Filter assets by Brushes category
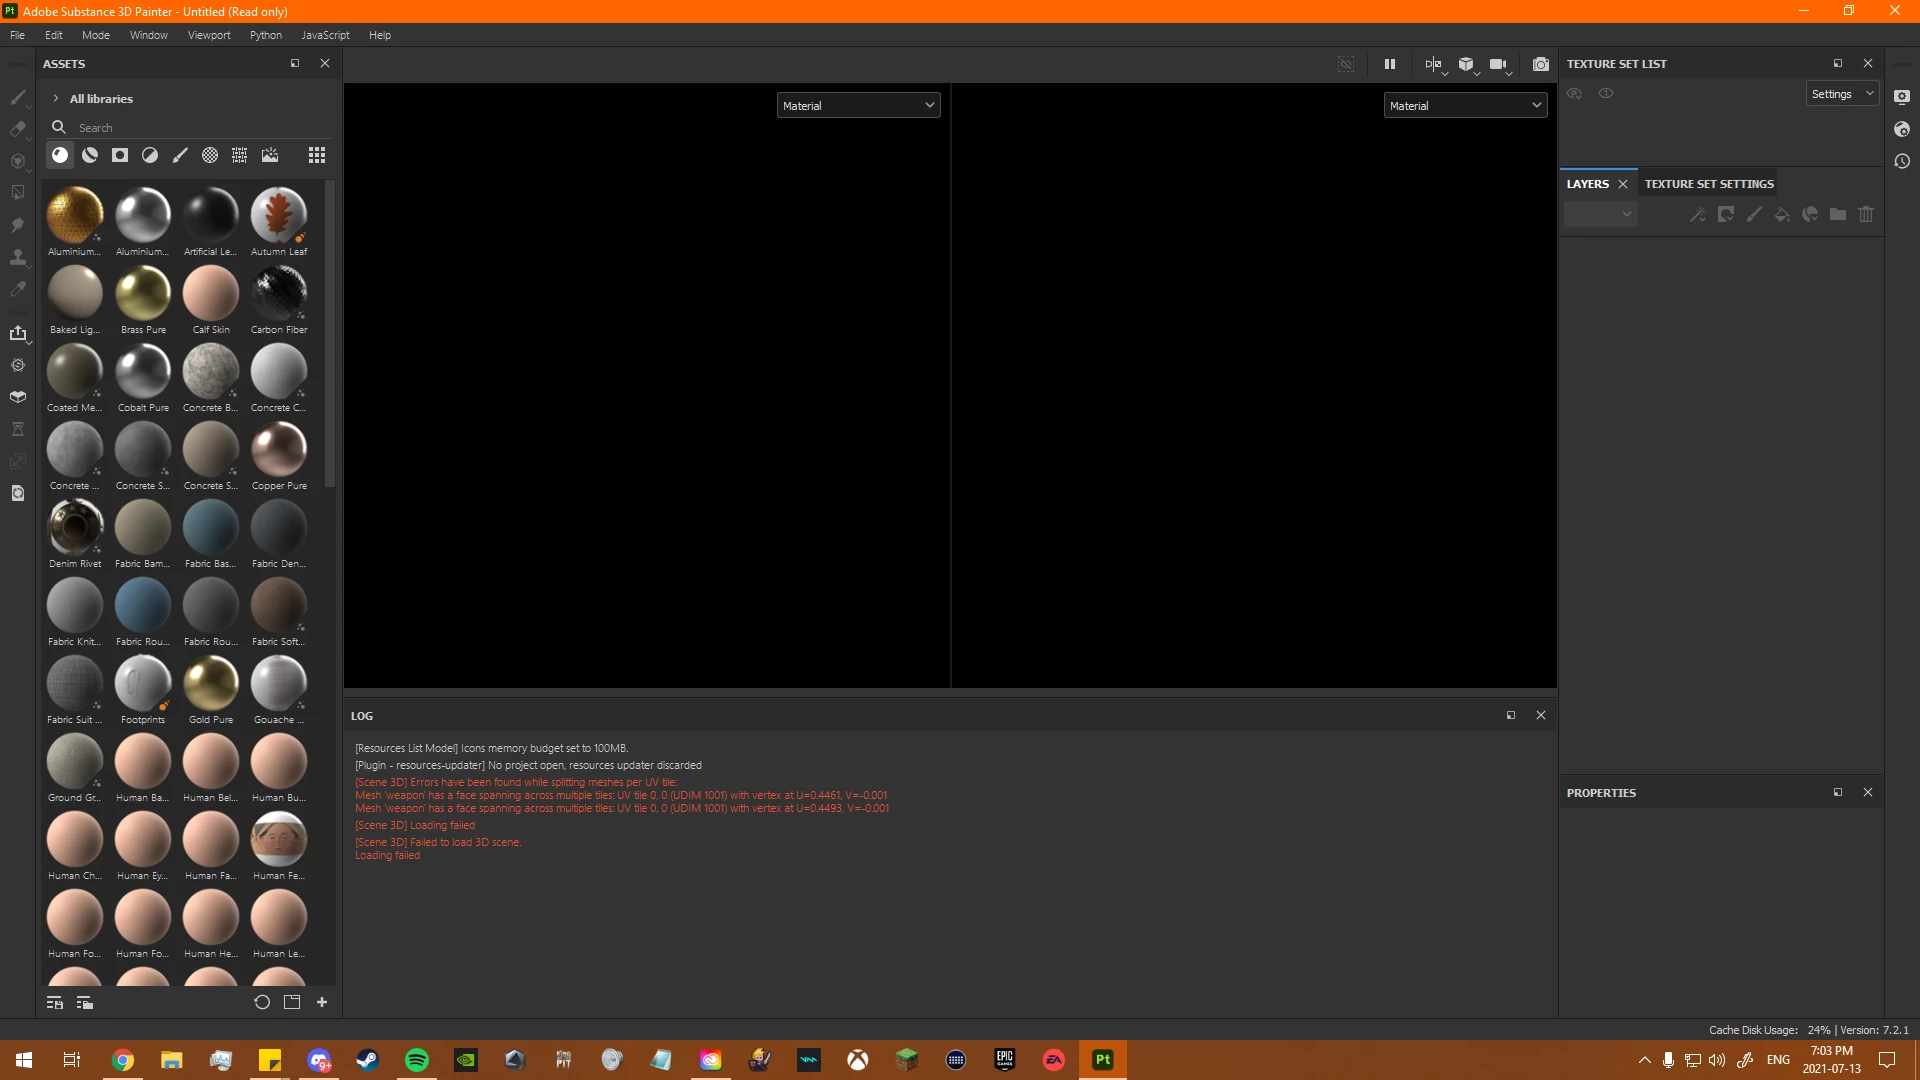 pyautogui.click(x=180, y=155)
